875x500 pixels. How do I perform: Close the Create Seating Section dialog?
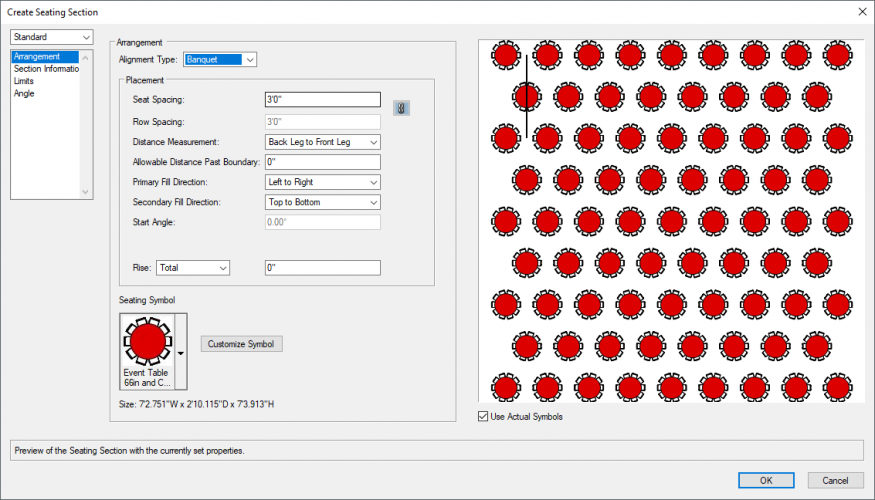(x=861, y=11)
